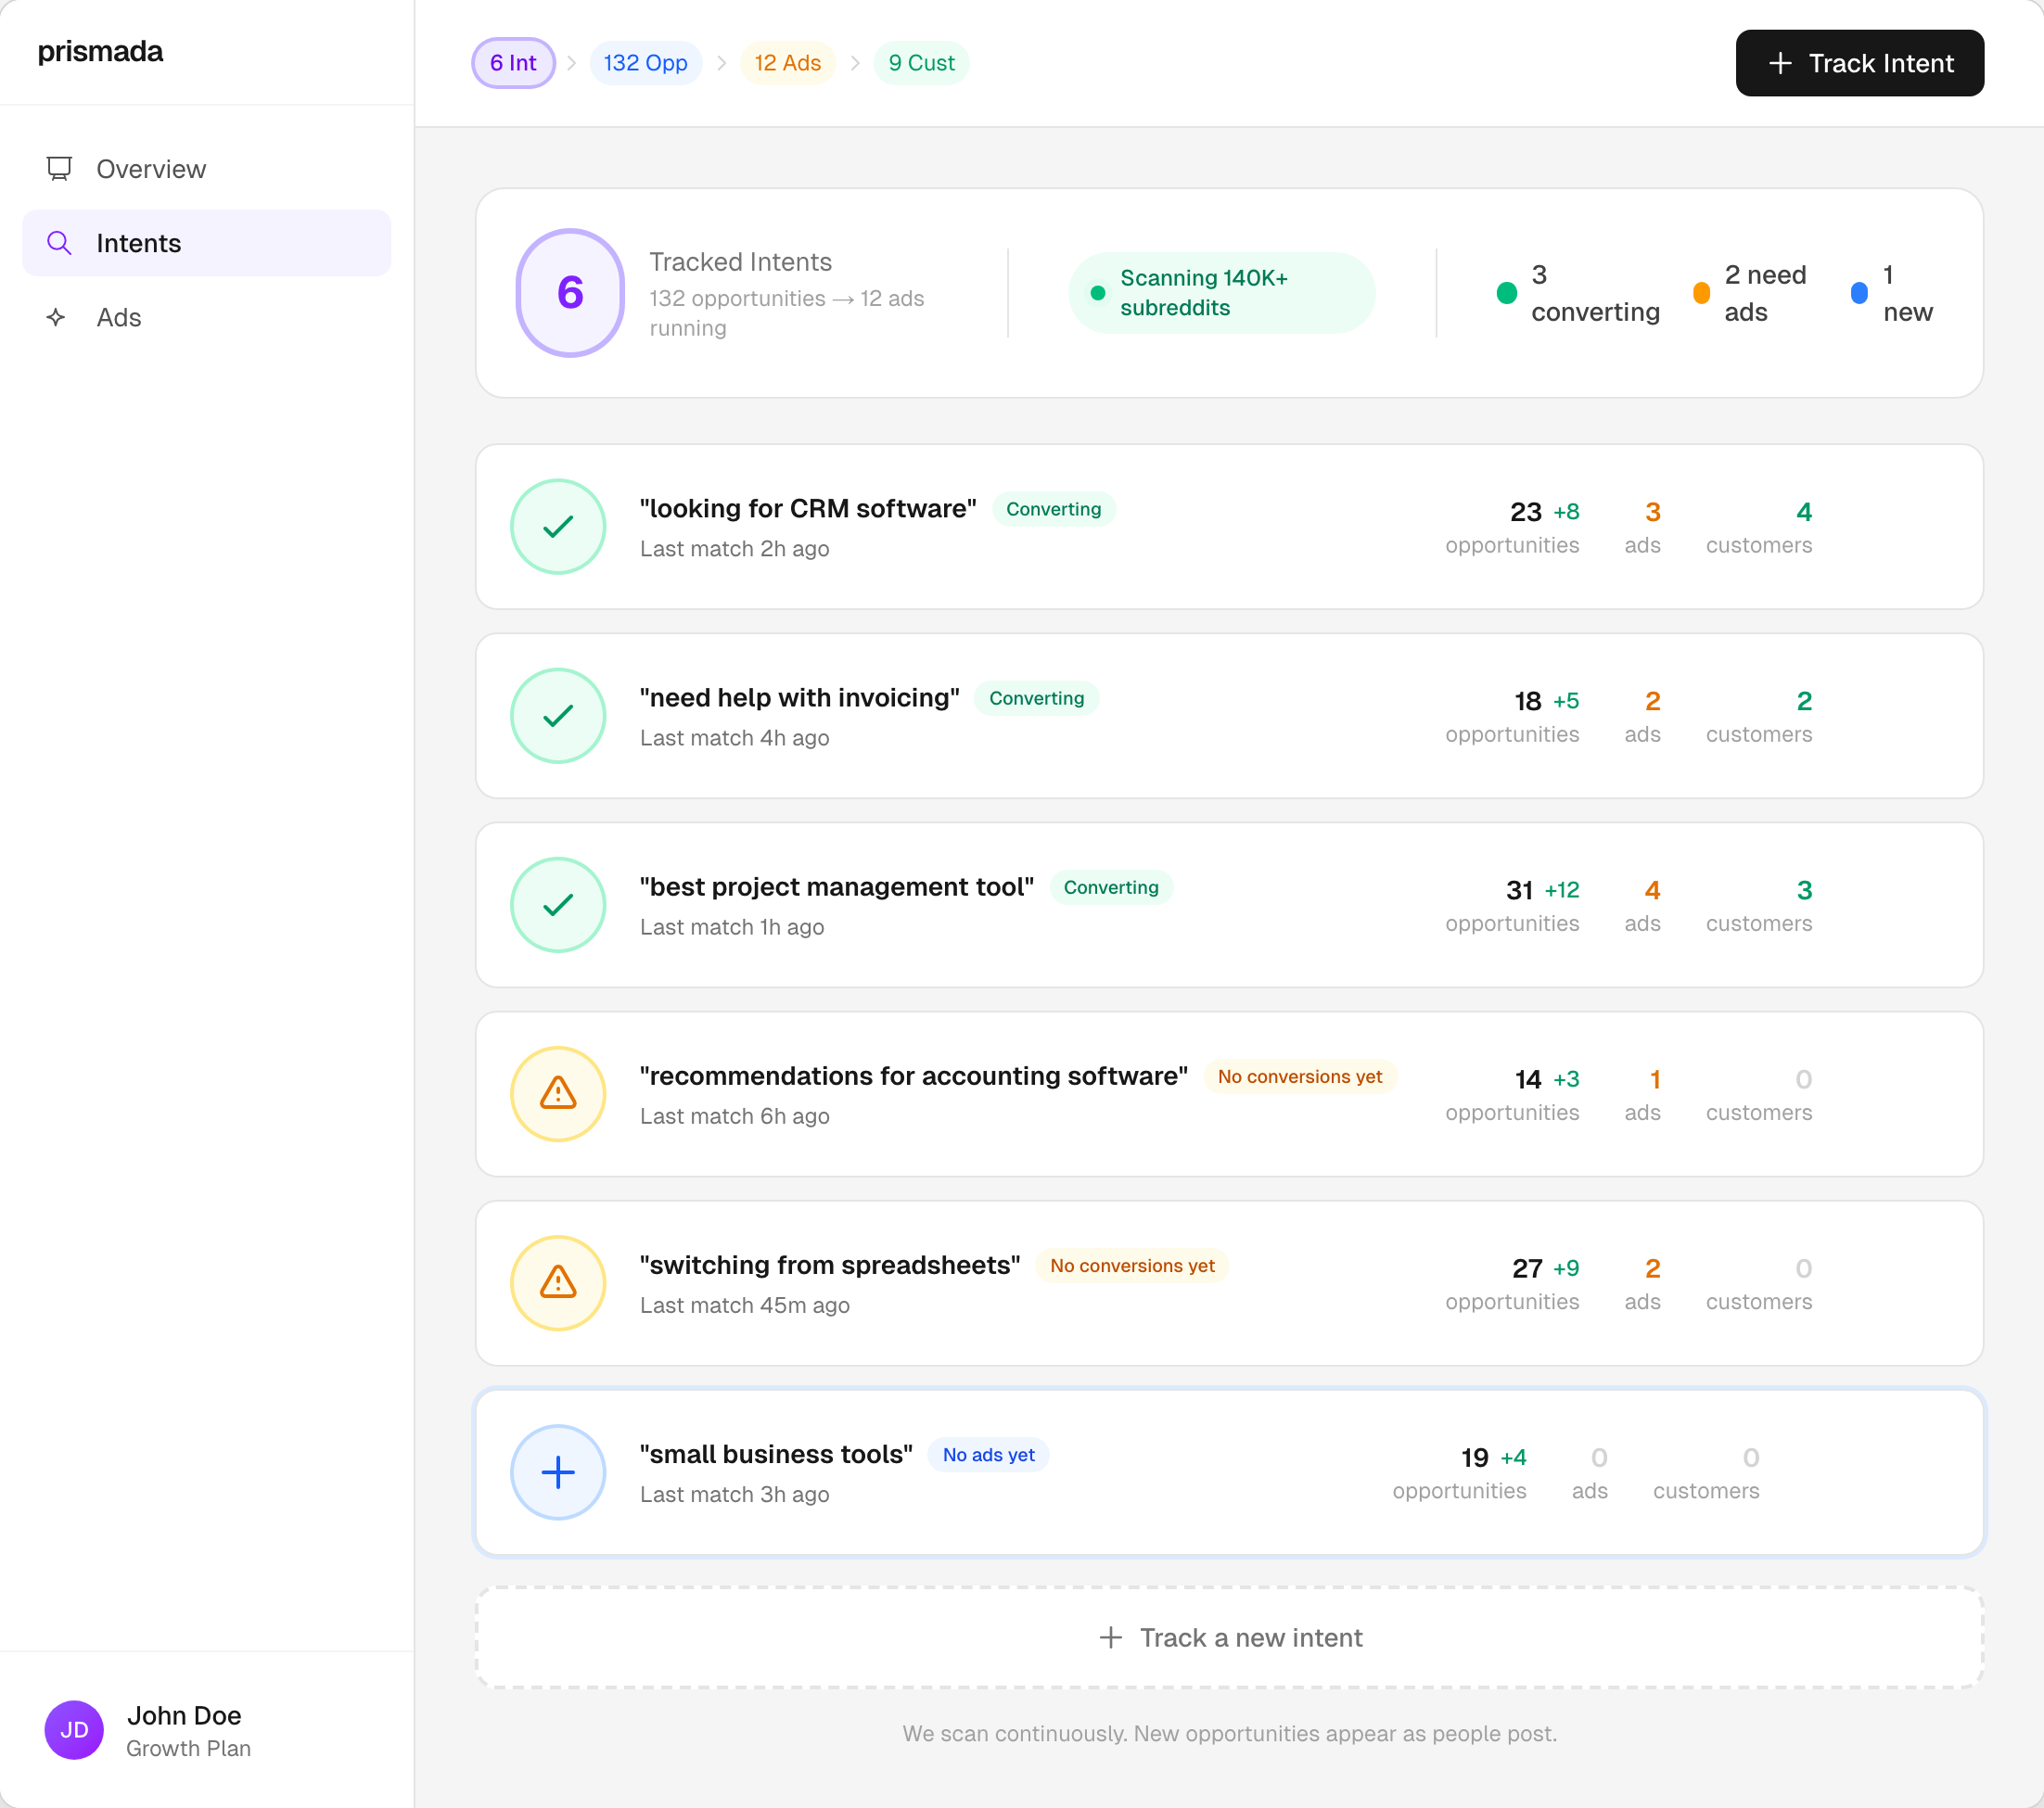The image size is (2044, 1808).
Task: Expand the chevron after 6 Int breadcrumb
Action: point(570,62)
